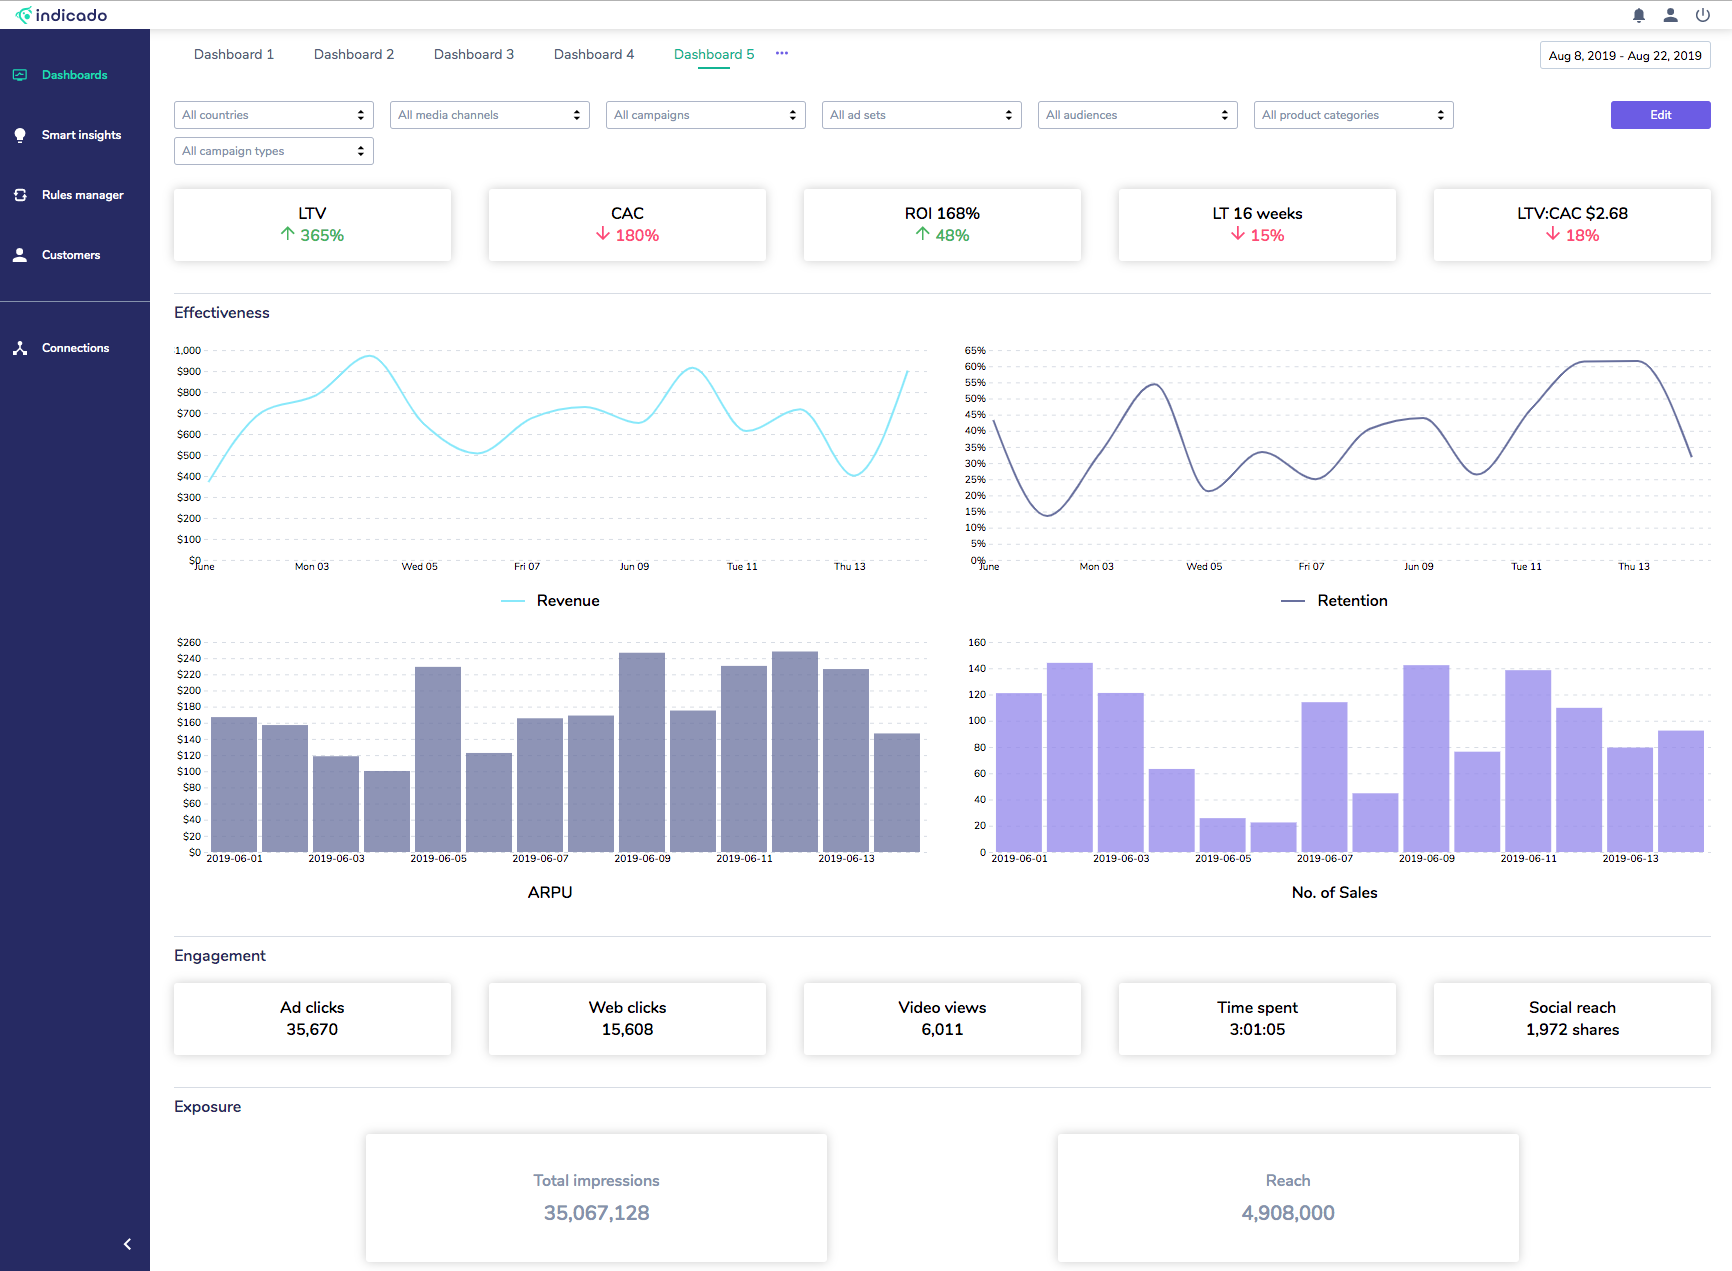Open Smart insights lightbulb icon
The width and height of the screenshot is (1732, 1271).
(20, 135)
